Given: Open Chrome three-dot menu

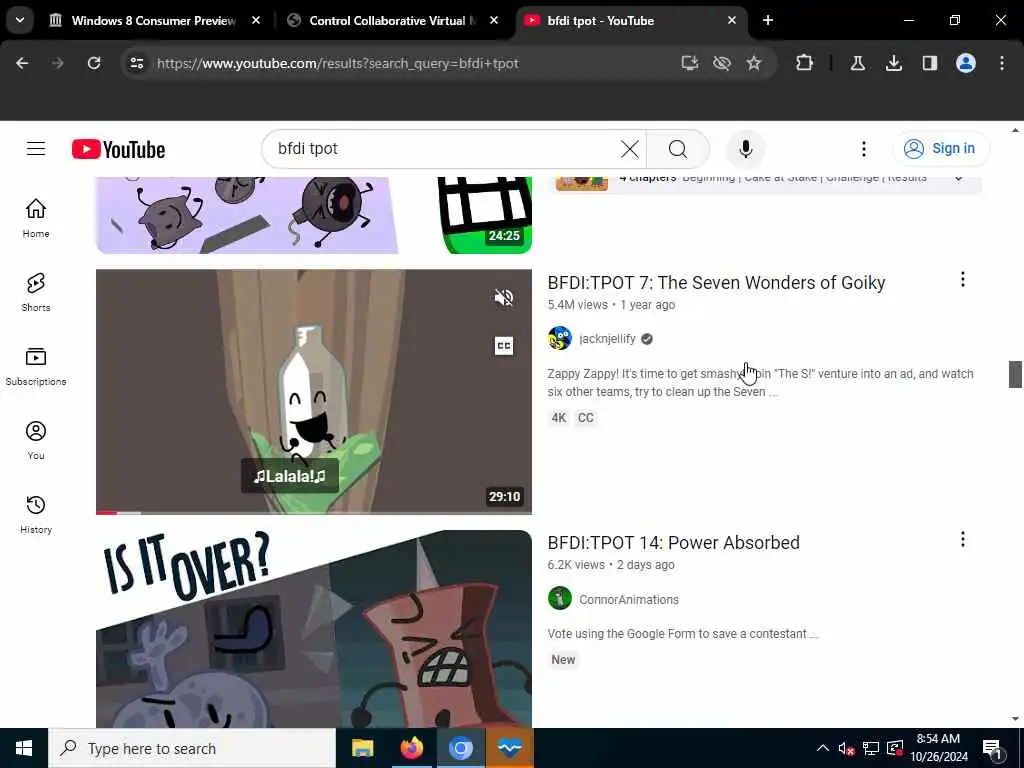Looking at the screenshot, I should [1002, 63].
